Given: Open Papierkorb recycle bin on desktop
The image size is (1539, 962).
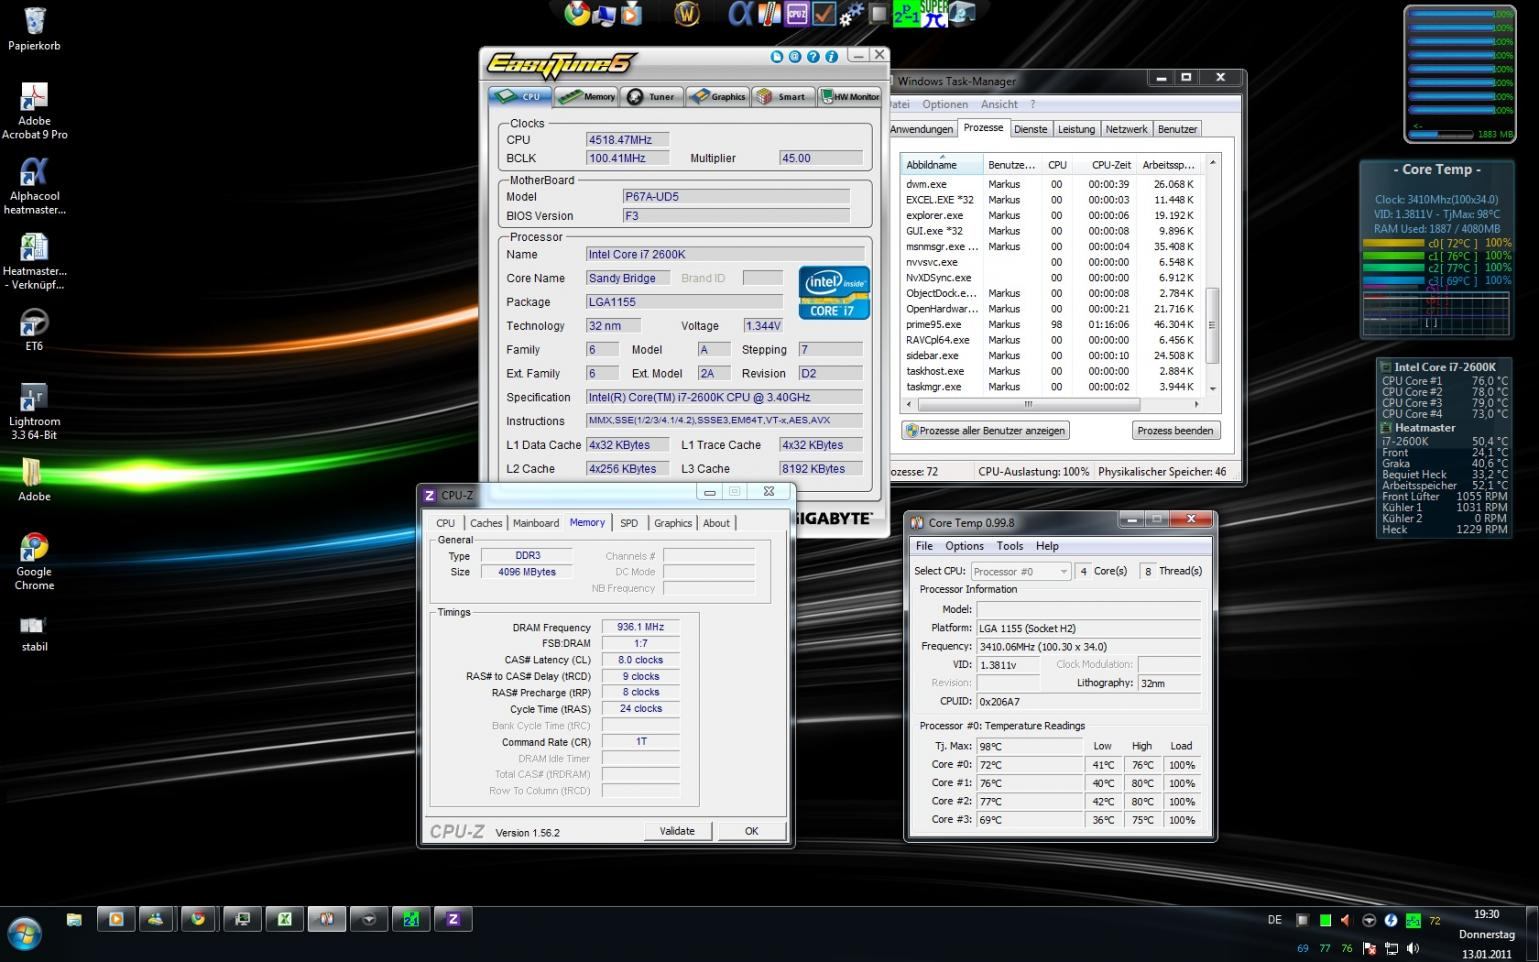Looking at the screenshot, I should point(34,29).
